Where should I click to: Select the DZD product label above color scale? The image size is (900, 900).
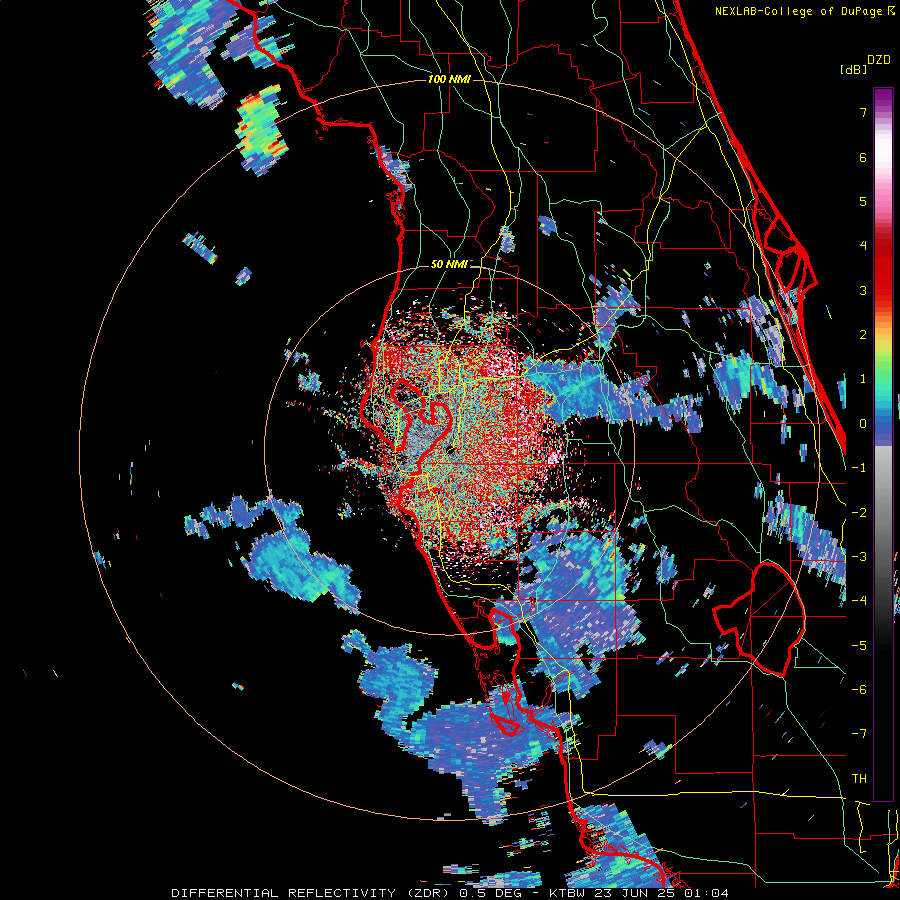pos(879,59)
